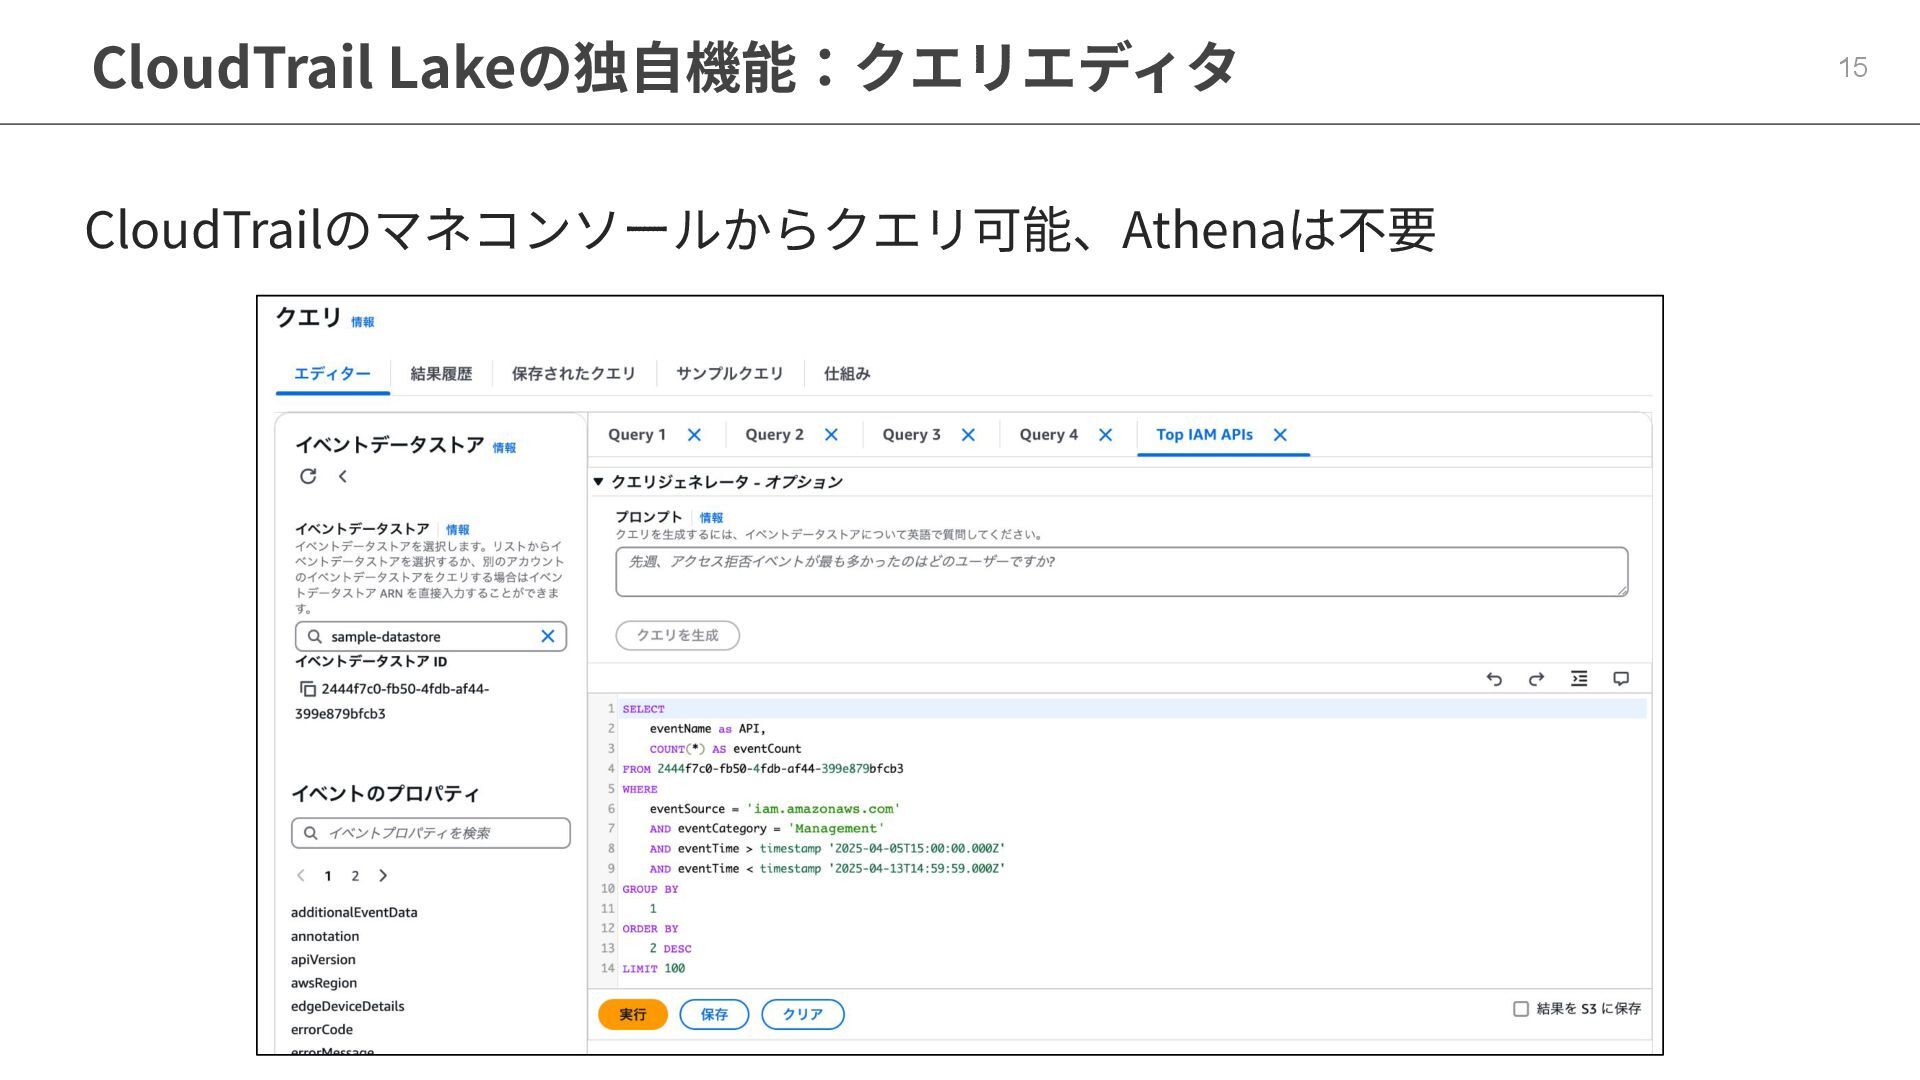Click the comment bubble icon above editor
The image size is (1920, 1080).
pos(1621,679)
